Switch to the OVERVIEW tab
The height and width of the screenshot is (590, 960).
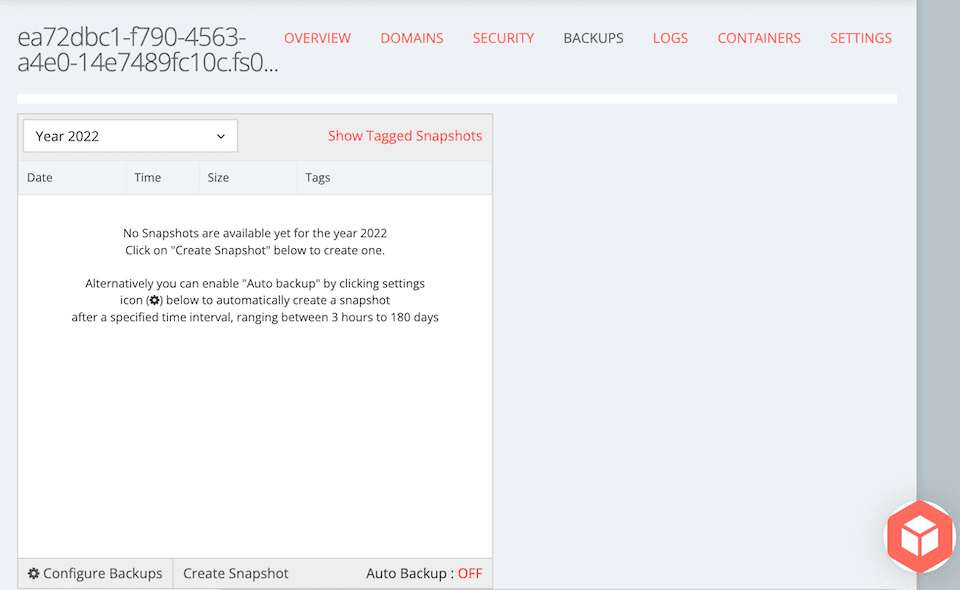point(317,38)
